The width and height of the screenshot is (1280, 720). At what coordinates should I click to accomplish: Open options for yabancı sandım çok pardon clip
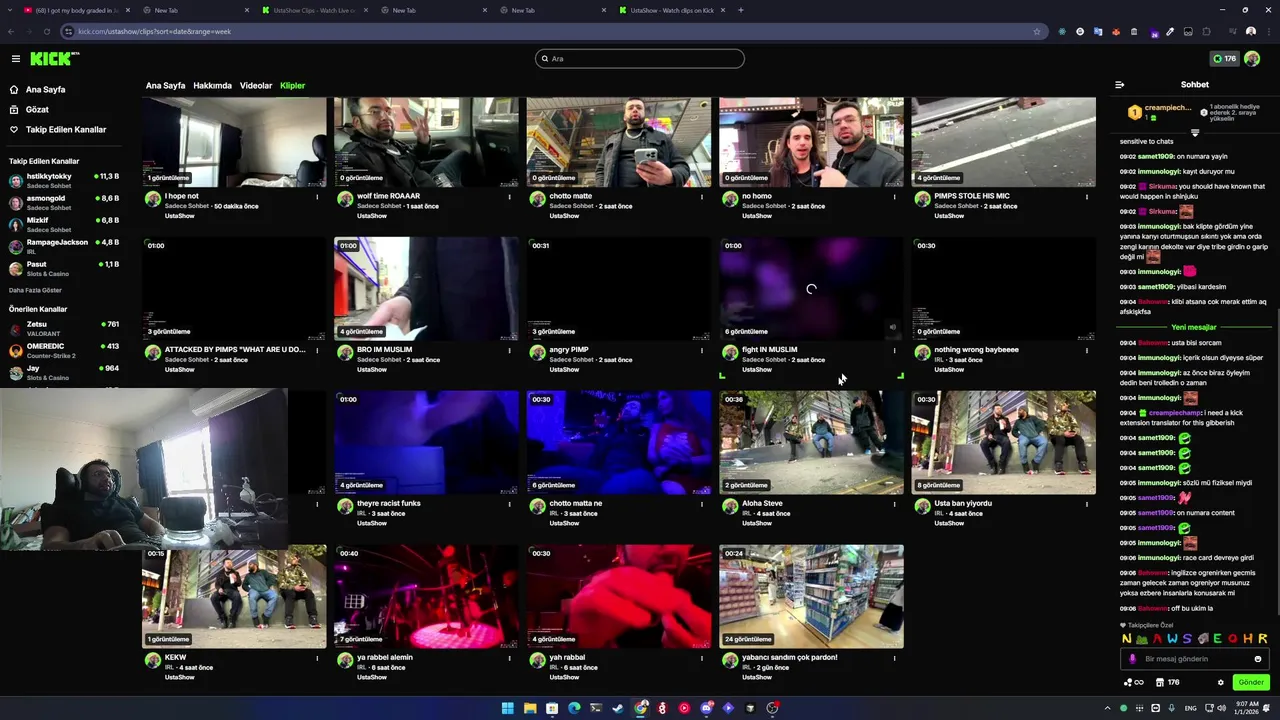coord(894,658)
